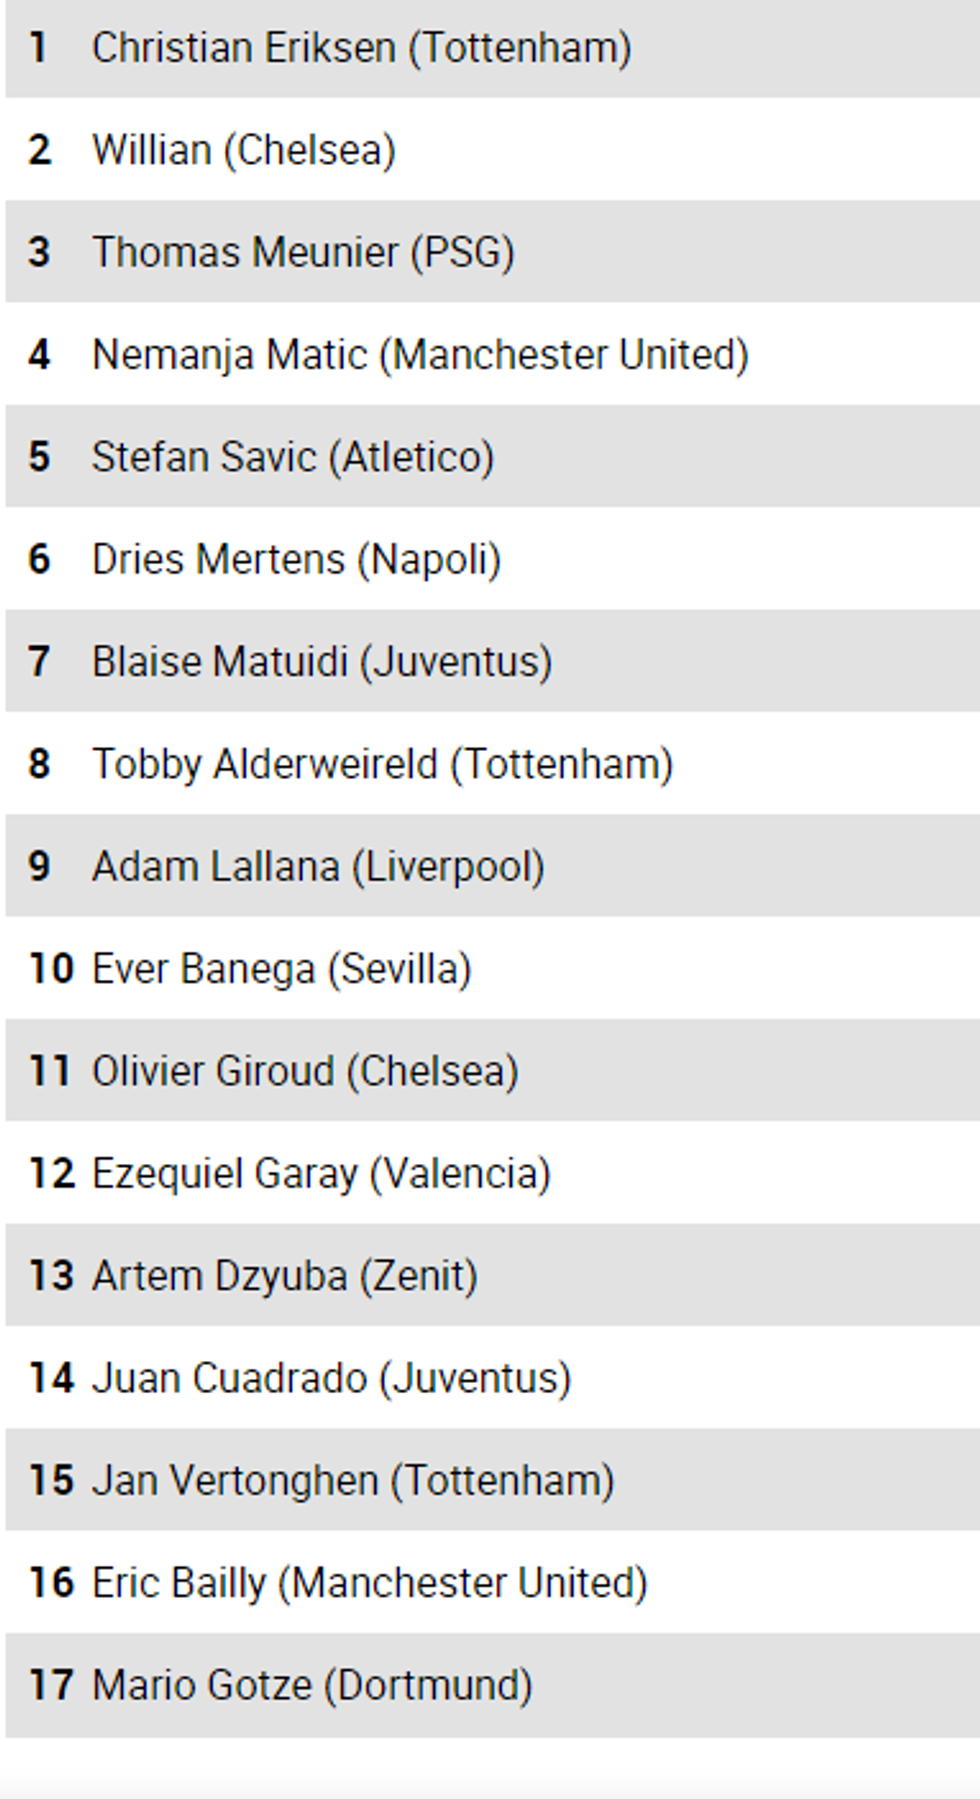Click the Dries Mertens (Napoli) entry

click(x=296, y=559)
